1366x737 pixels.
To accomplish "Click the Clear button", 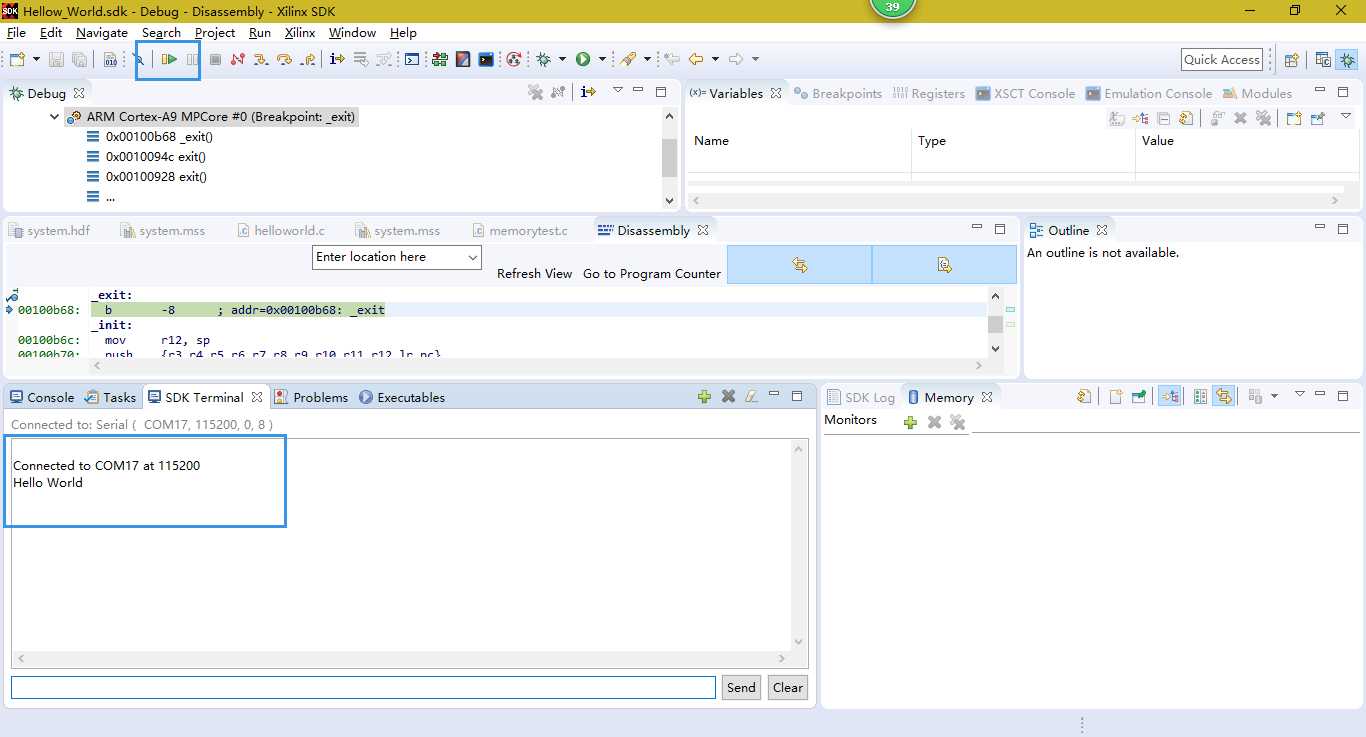I will pyautogui.click(x=788, y=687).
